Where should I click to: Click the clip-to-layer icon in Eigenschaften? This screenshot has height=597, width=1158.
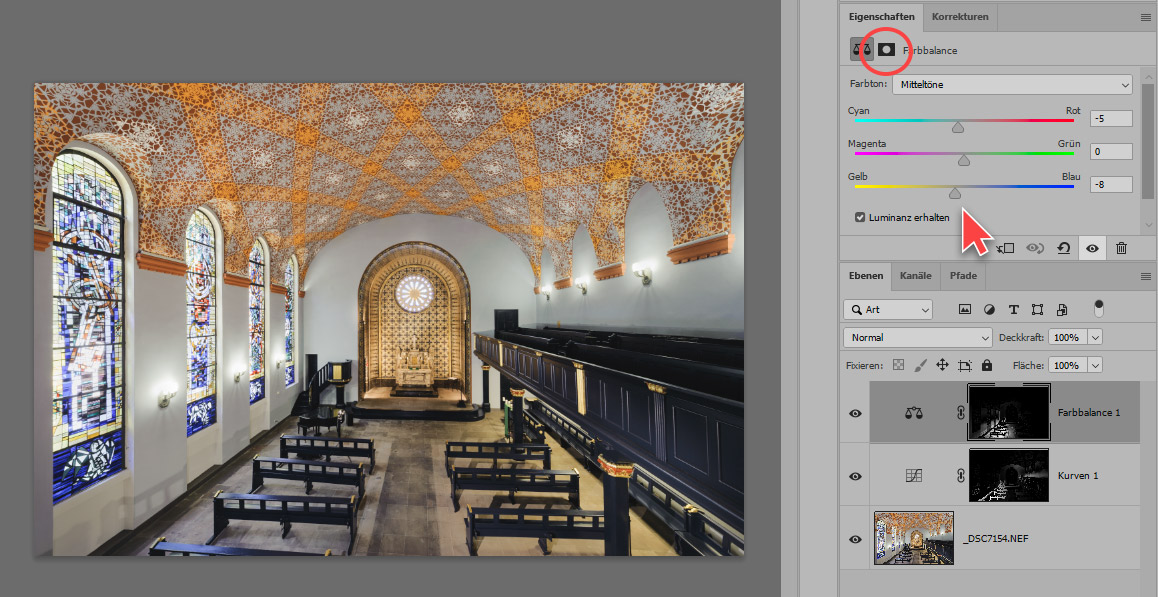(1006, 248)
